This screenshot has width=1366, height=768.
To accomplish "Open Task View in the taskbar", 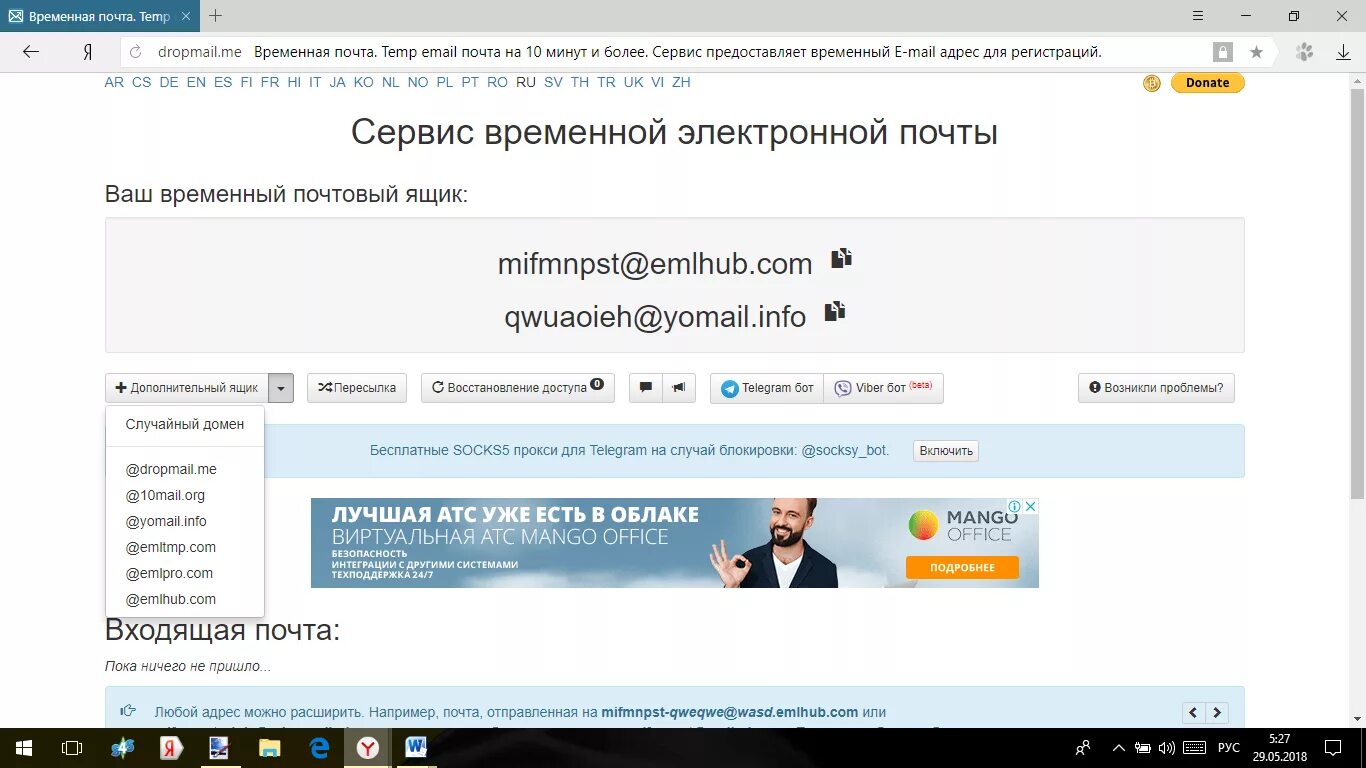I will tap(72, 748).
